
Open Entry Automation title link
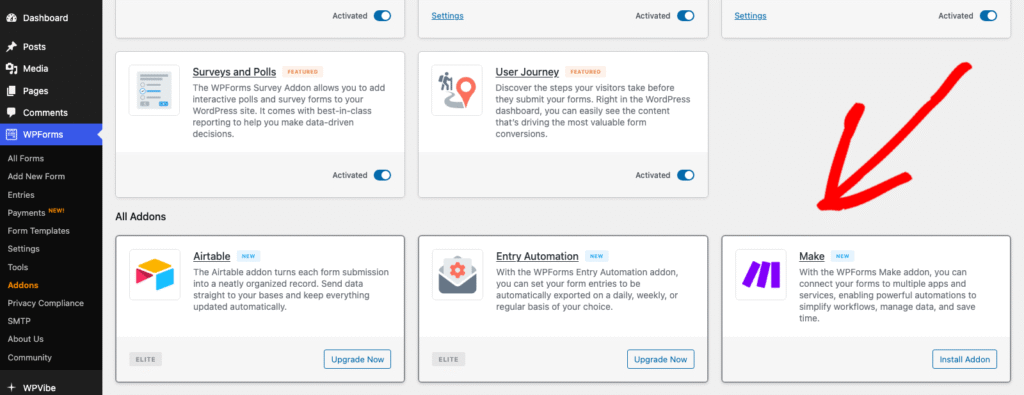coord(537,256)
